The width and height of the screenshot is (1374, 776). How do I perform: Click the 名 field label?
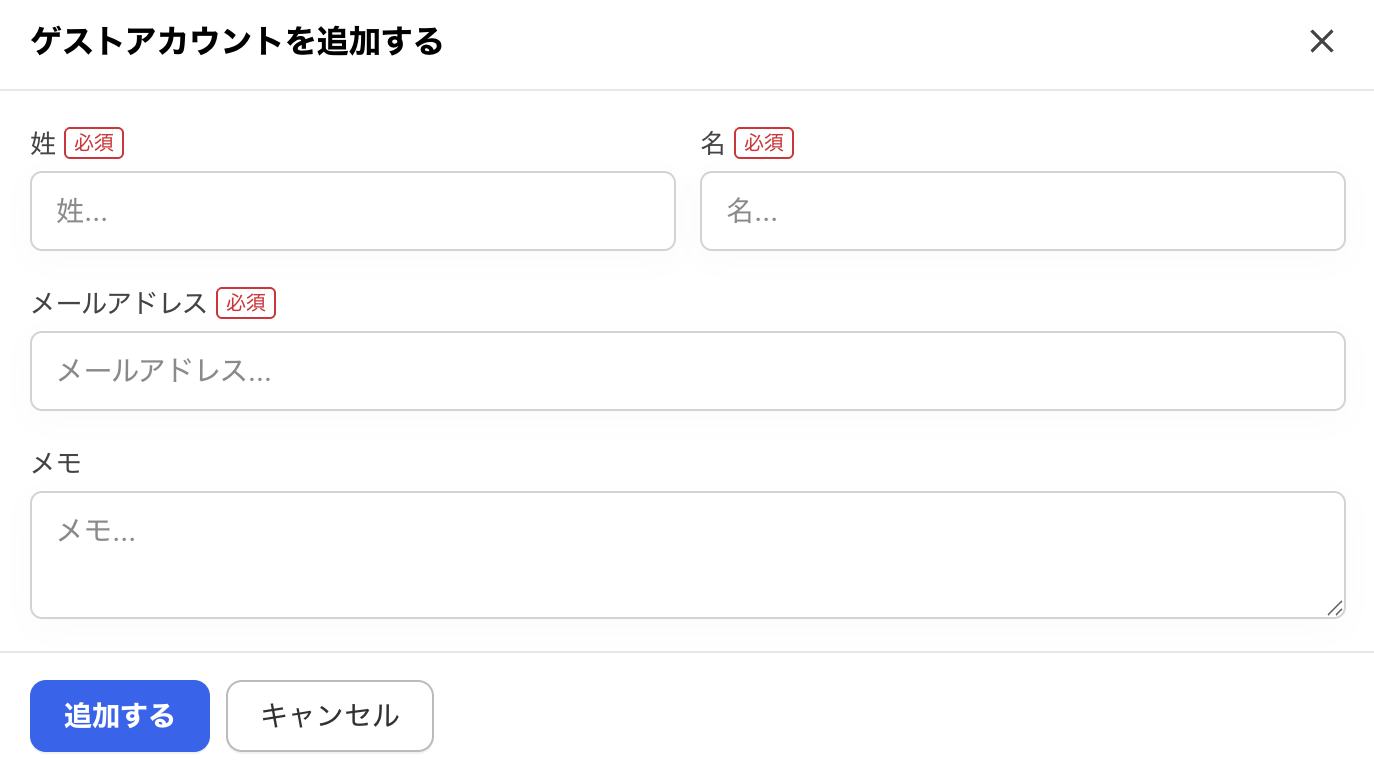(x=712, y=143)
